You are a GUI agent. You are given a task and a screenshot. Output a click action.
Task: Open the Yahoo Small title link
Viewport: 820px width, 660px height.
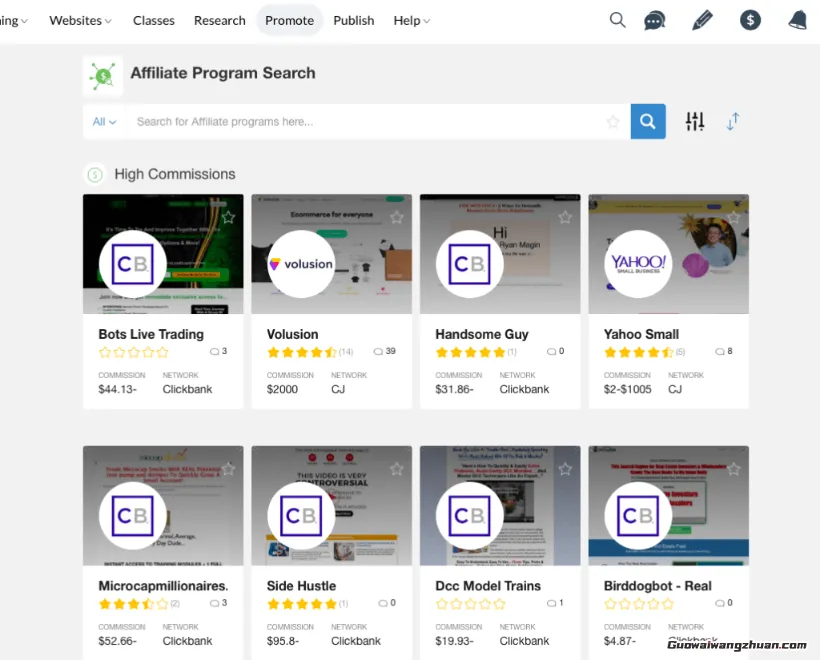641,334
